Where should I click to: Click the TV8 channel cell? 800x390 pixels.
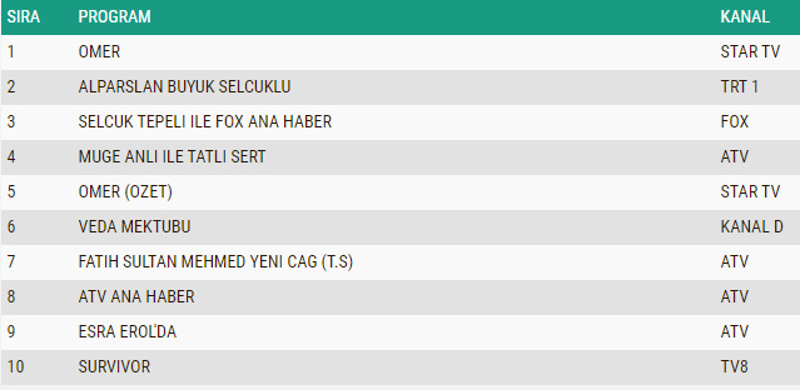coord(734,367)
